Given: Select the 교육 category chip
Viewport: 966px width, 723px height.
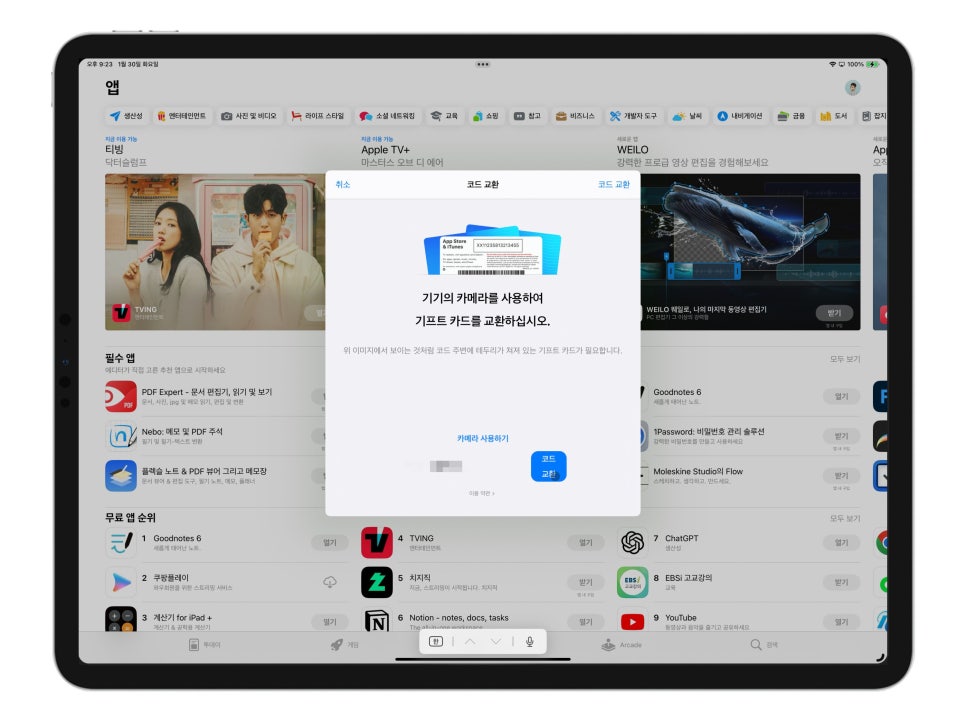Looking at the screenshot, I should click(444, 116).
